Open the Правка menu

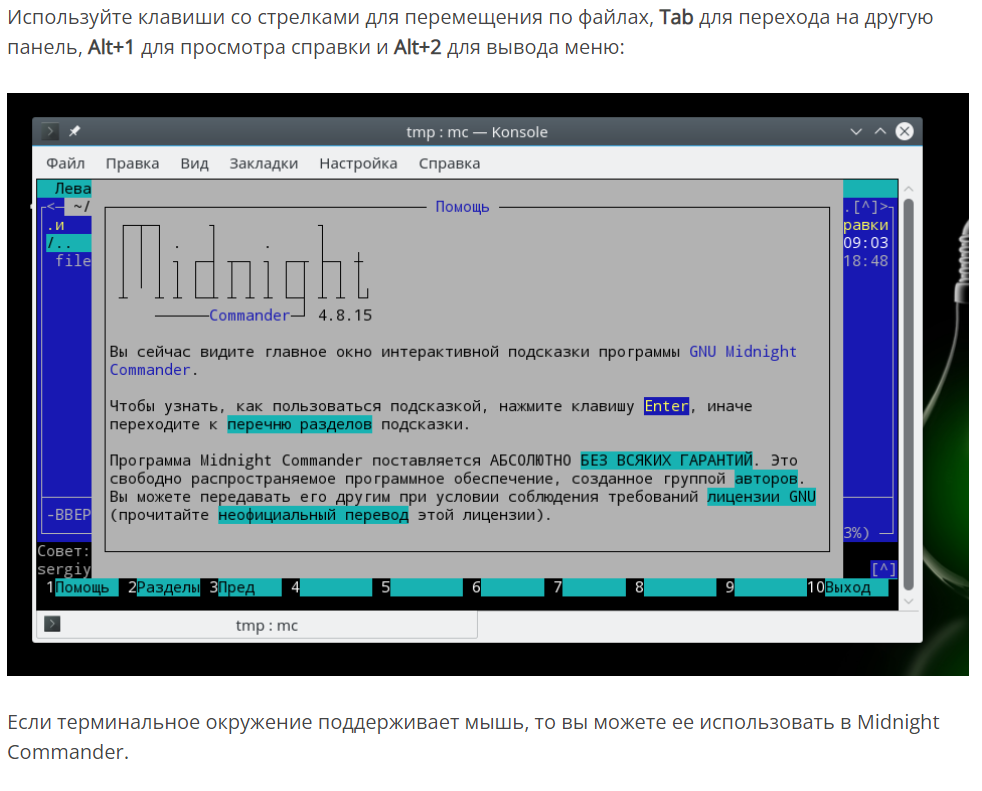coord(132,163)
